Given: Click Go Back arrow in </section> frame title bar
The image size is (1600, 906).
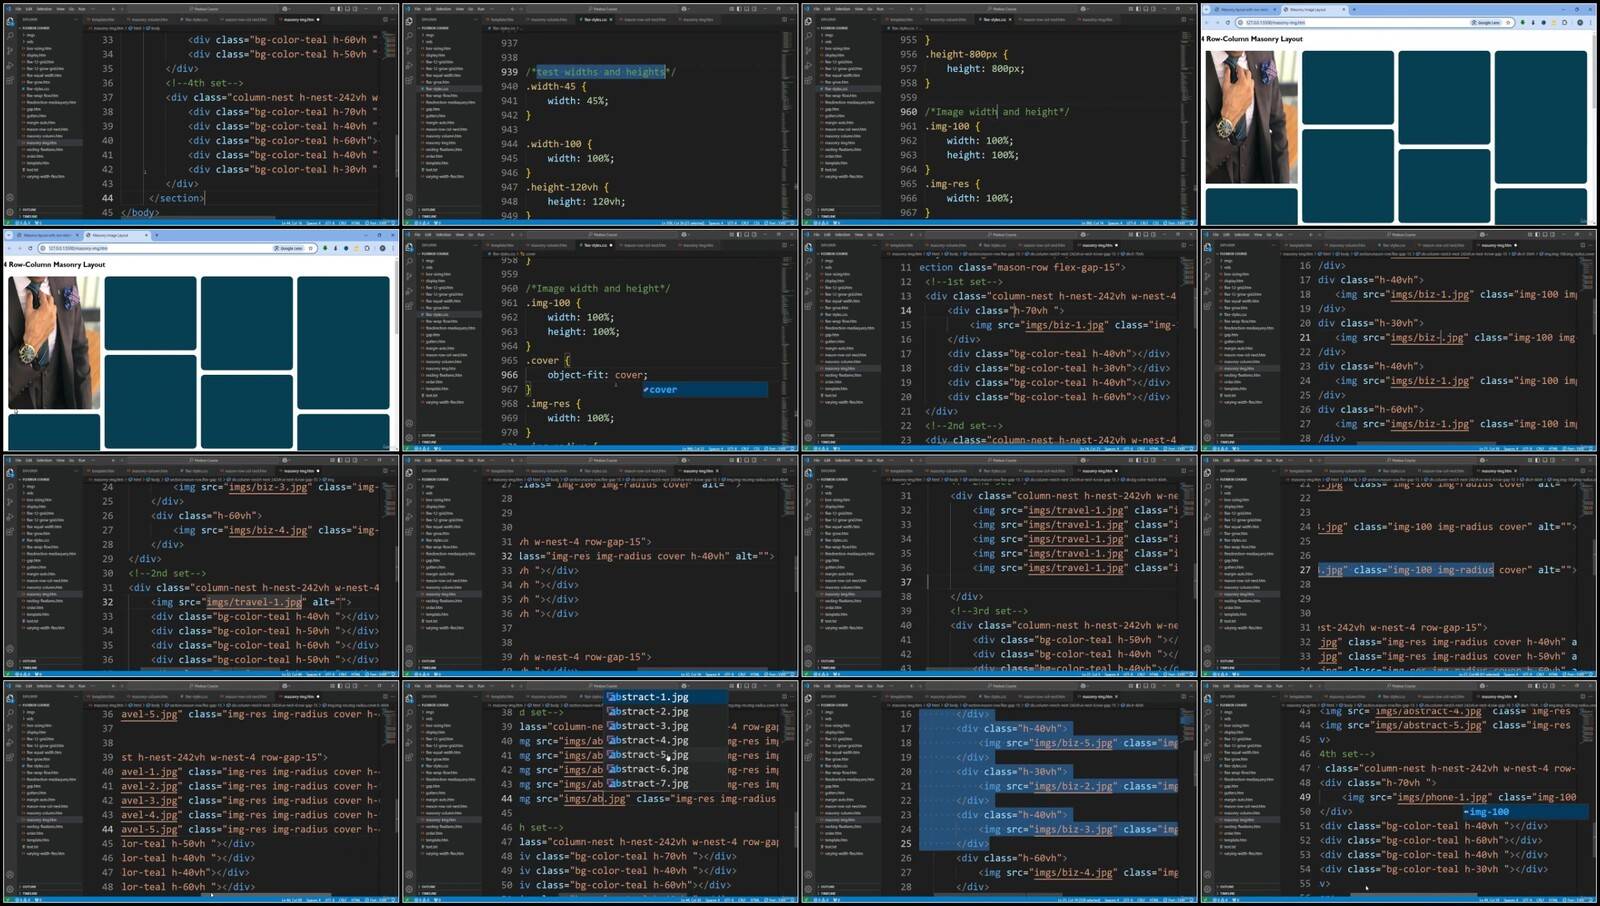Looking at the screenshot, I should (113, 9).
